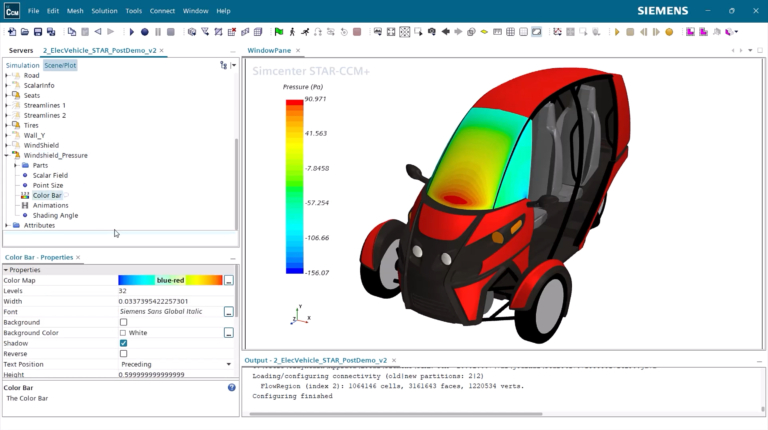Switch to the Servers tab
The height and width of the screenshot is (430, 768).
21,50
